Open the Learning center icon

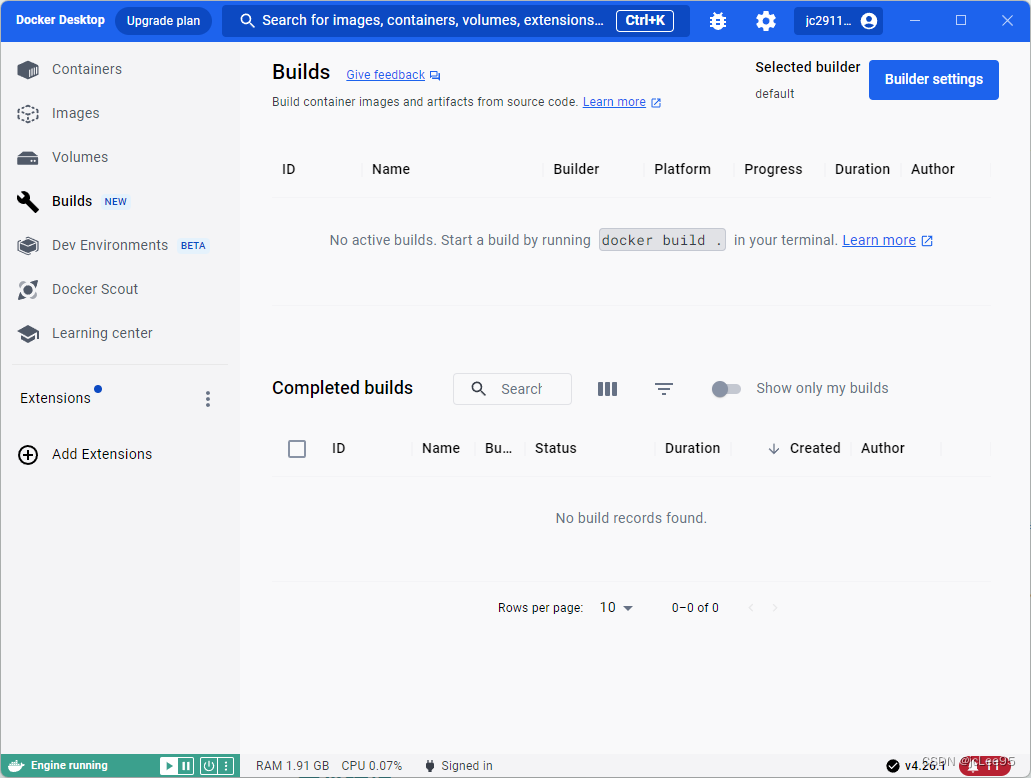[x=28, y=333]
